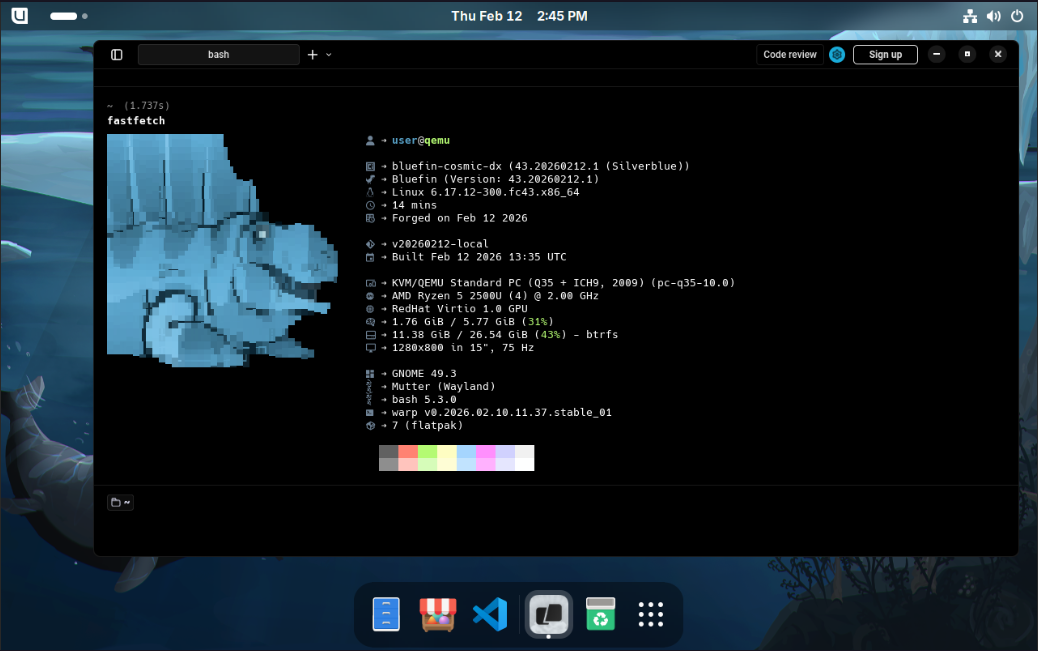Click the fastfetch command text
This screenshot has height=651, width=1038.
pyautogui.click(x=136, y=121)
